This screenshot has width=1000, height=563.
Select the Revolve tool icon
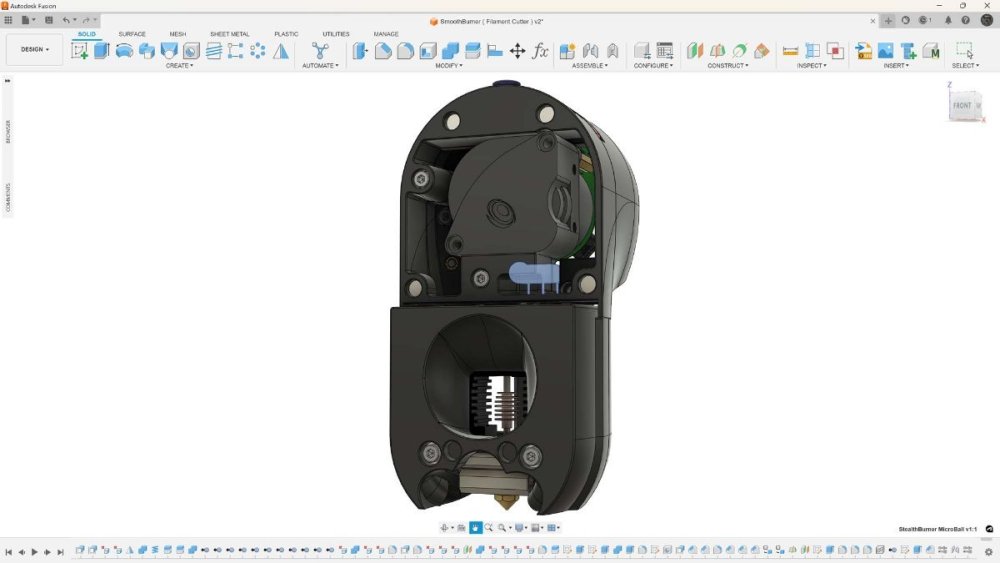pyautogui.click(x=124, y=51)
